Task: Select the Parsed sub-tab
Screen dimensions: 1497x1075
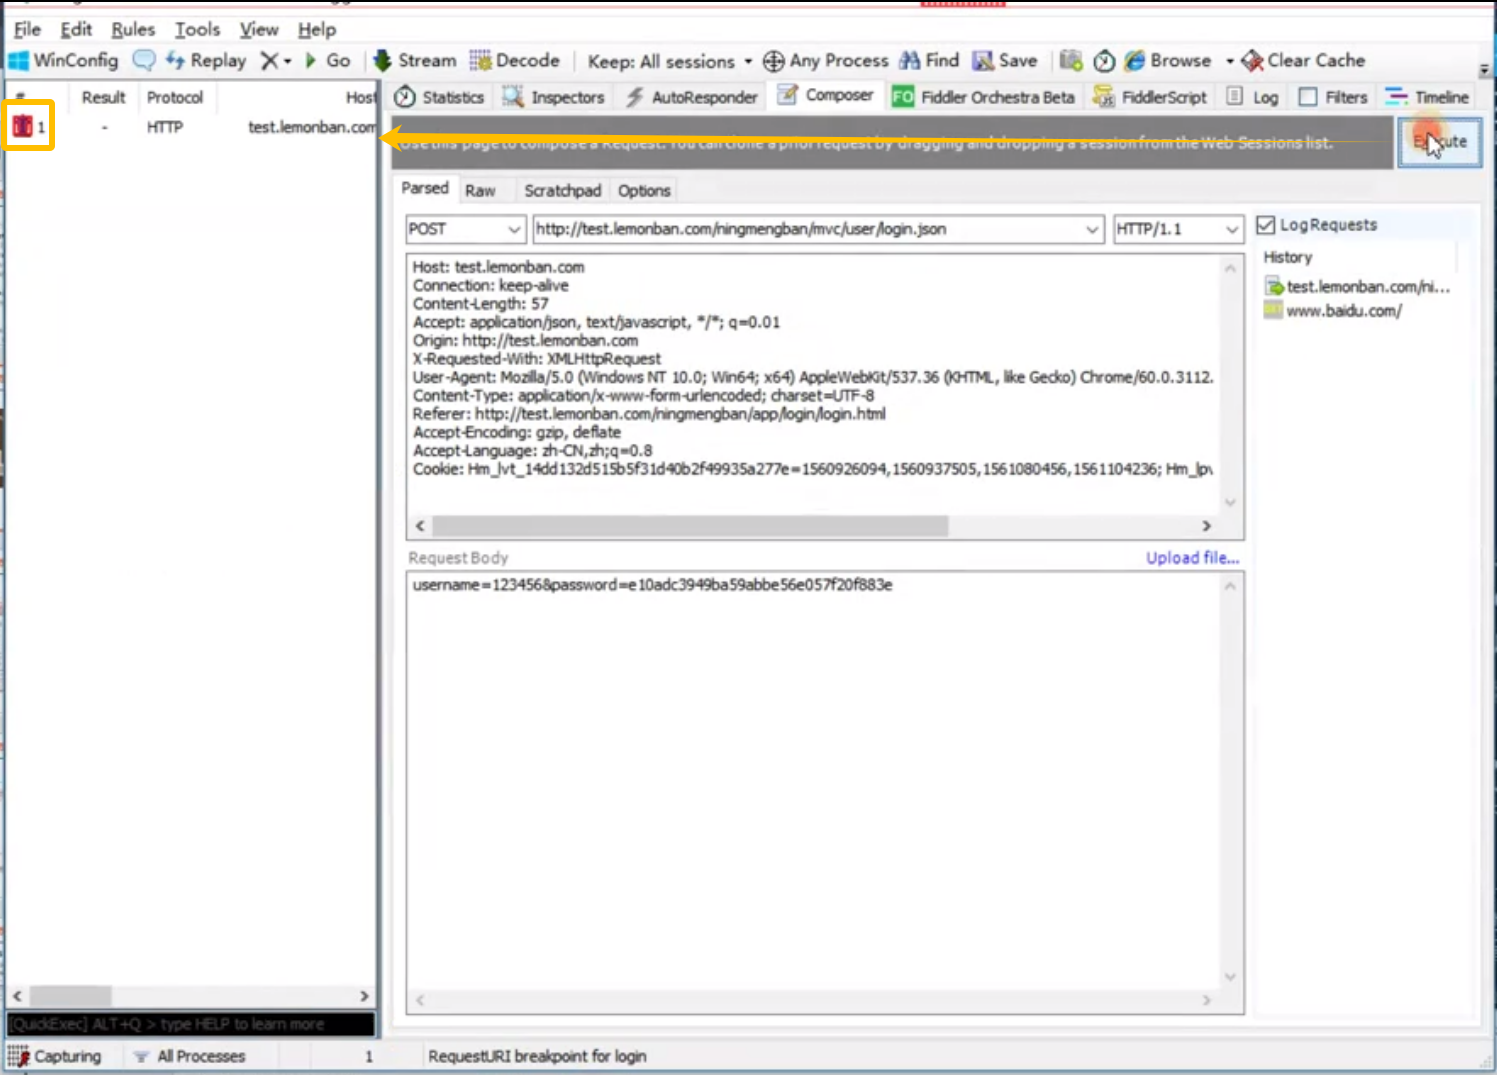Action: pyautogui.click(x=425, y=188)
